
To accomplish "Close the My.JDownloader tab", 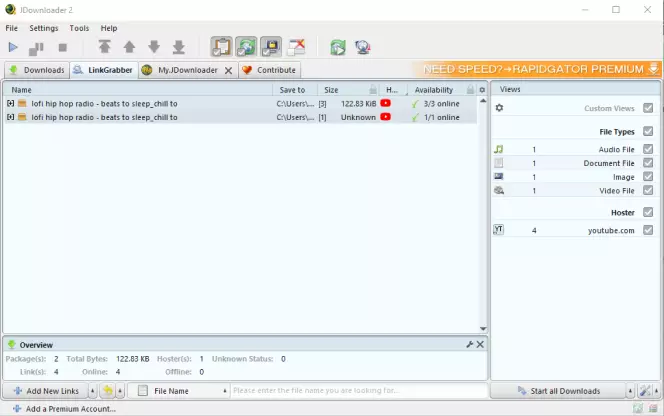I will [x=228, y=70].
